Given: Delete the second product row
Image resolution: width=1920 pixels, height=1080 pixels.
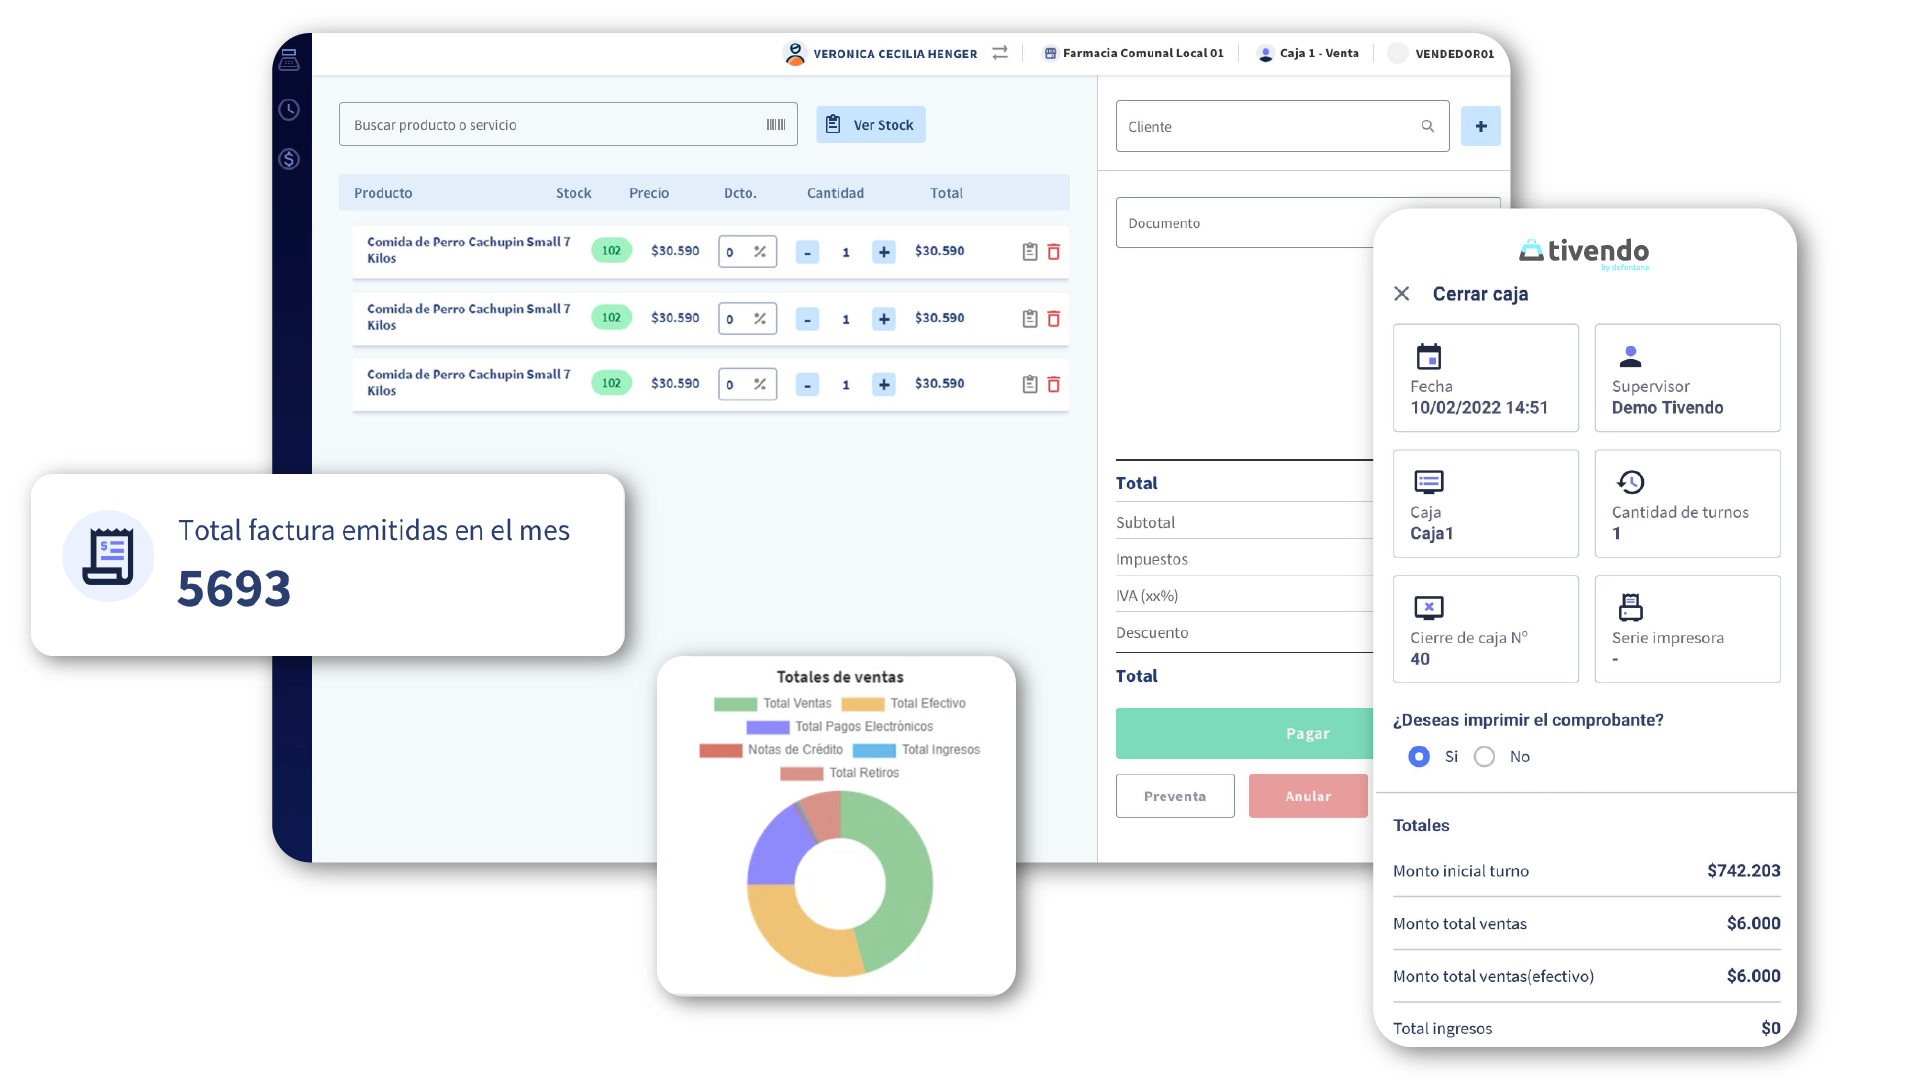Looking at the screenshot, I should 1054,319.
